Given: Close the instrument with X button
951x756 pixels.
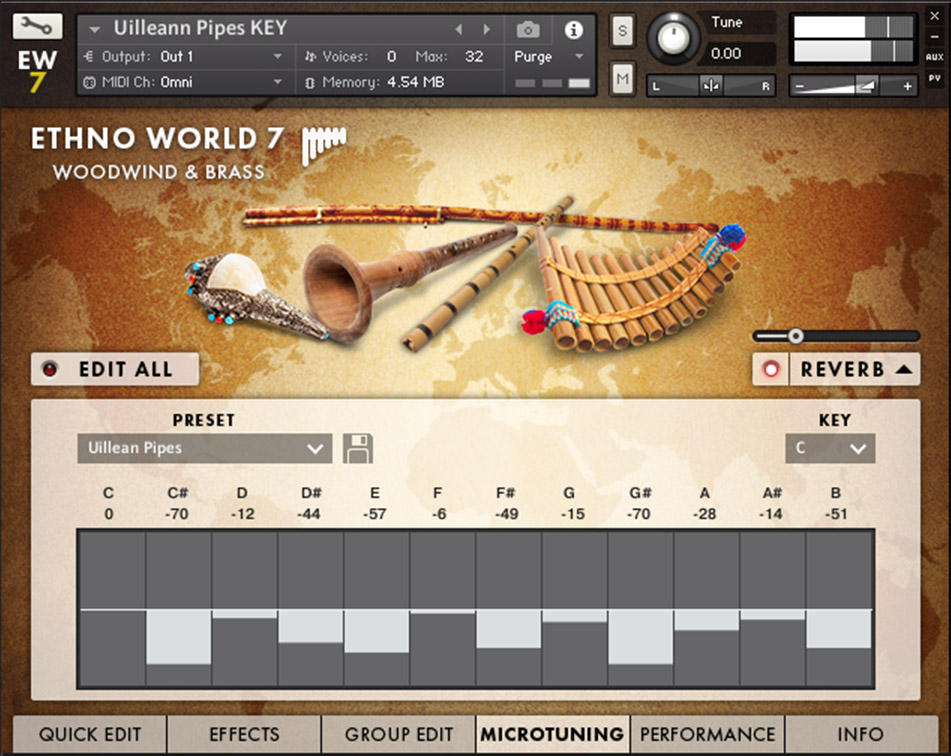Looking at the screenshot, I should click(935, 16).
